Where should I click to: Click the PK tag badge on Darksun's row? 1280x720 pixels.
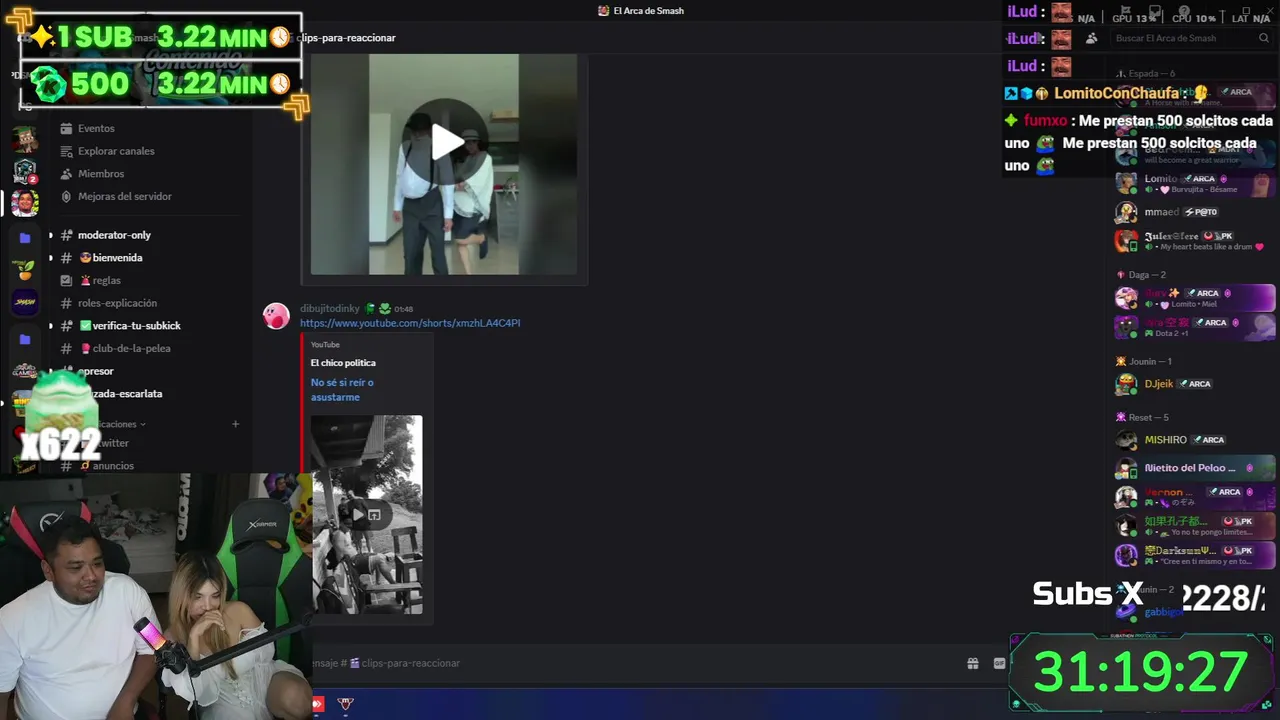click(1238, 550)
